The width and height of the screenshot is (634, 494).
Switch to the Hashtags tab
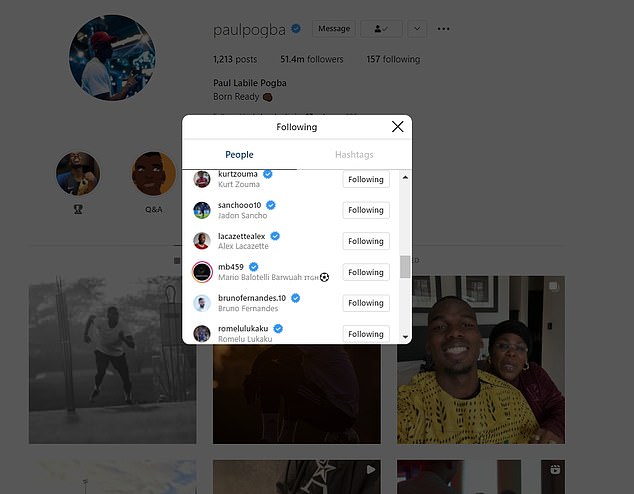tap(354, 154)
